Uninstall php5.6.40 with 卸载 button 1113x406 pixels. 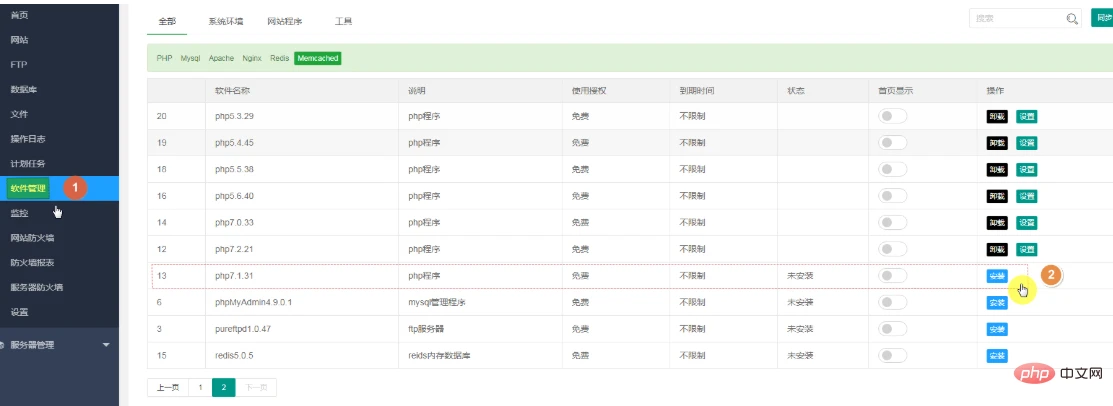click(997, 196)
